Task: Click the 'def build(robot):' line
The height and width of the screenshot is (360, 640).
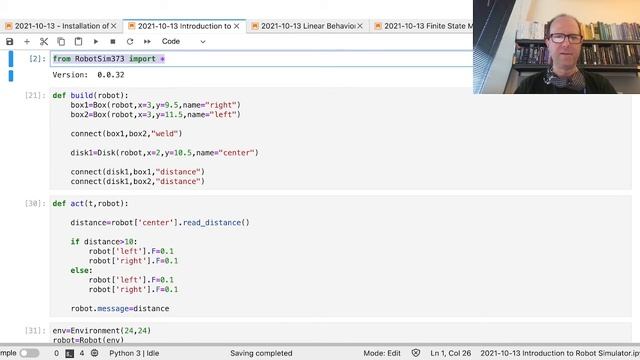Action: [x=90, y=96]
